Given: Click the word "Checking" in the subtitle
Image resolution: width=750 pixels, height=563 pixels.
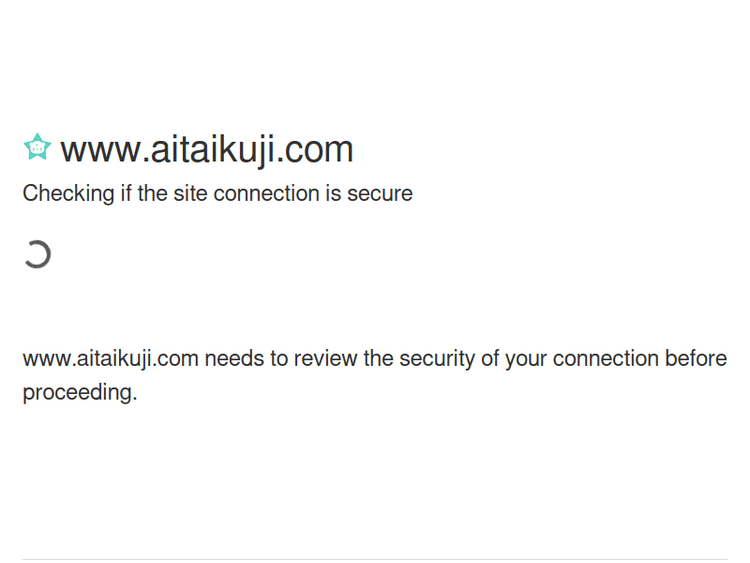Looking at the screenshot, I should click(x=68, y=193).
